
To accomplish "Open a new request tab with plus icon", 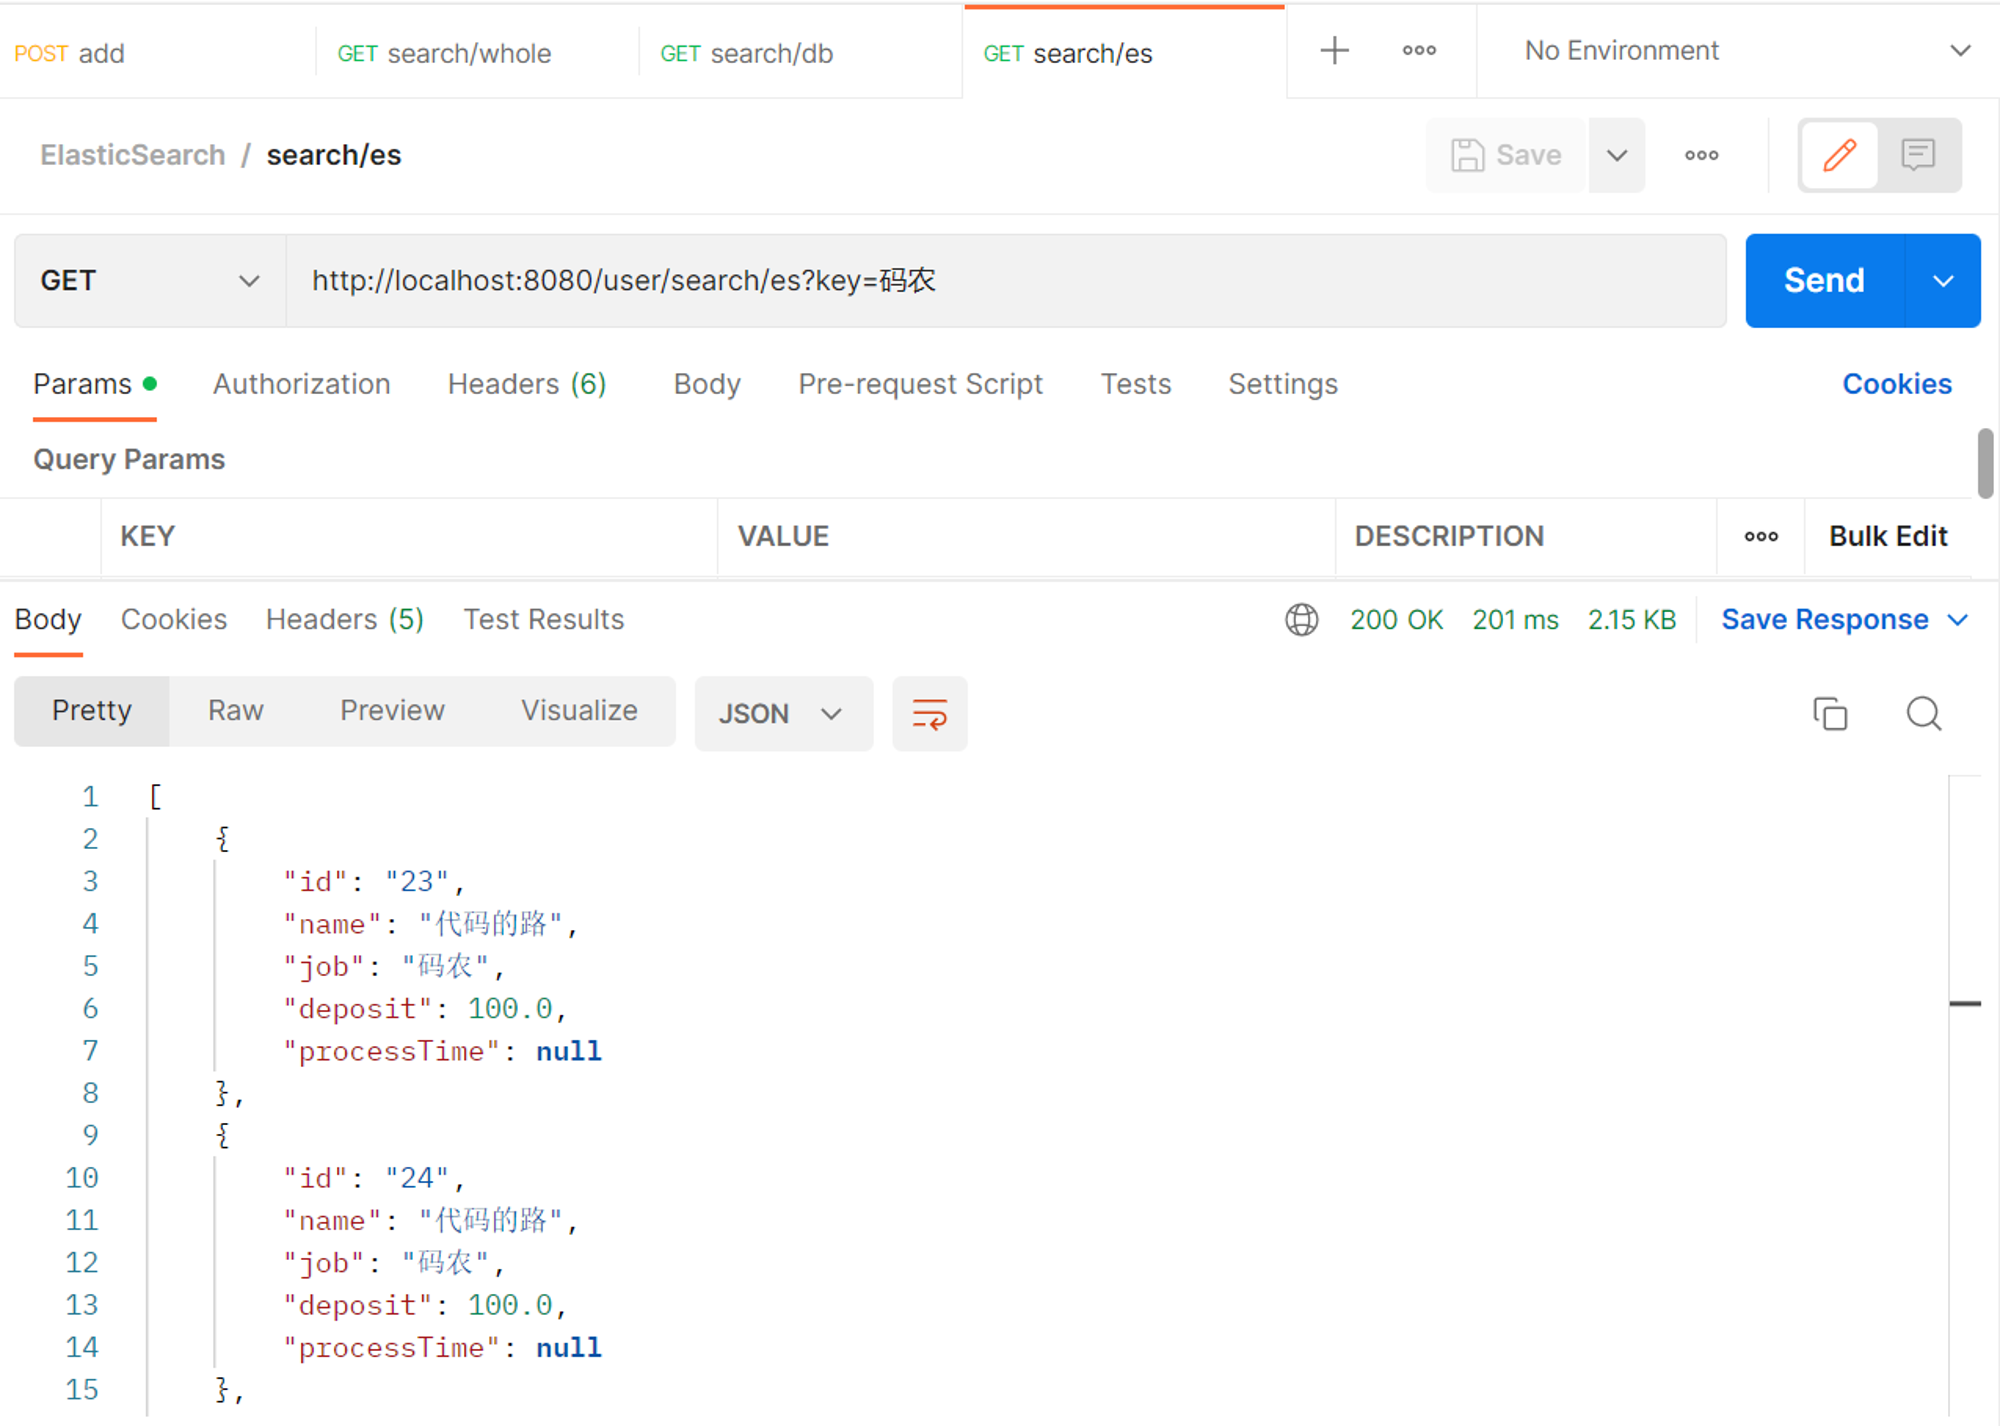I will pyautogui.click(x=1334, y=51).
